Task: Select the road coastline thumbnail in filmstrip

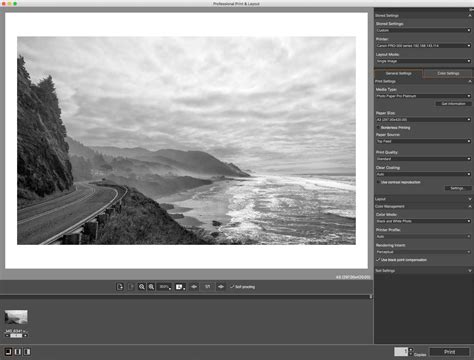Action: click(x=16, y=317)
